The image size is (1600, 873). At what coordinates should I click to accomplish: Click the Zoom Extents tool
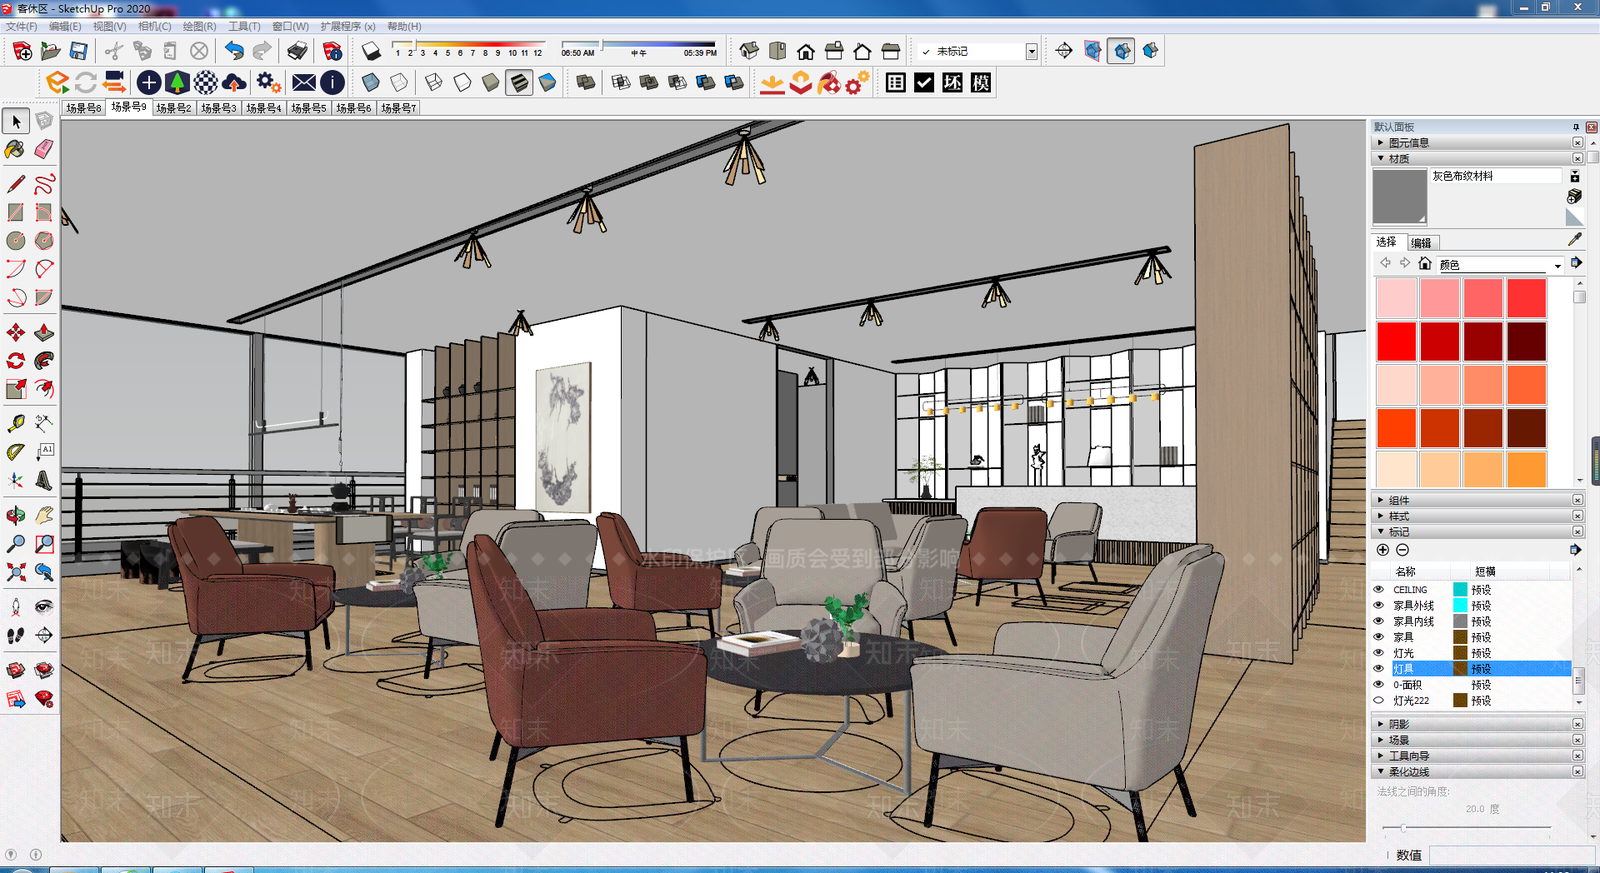[x=16, y=572]
